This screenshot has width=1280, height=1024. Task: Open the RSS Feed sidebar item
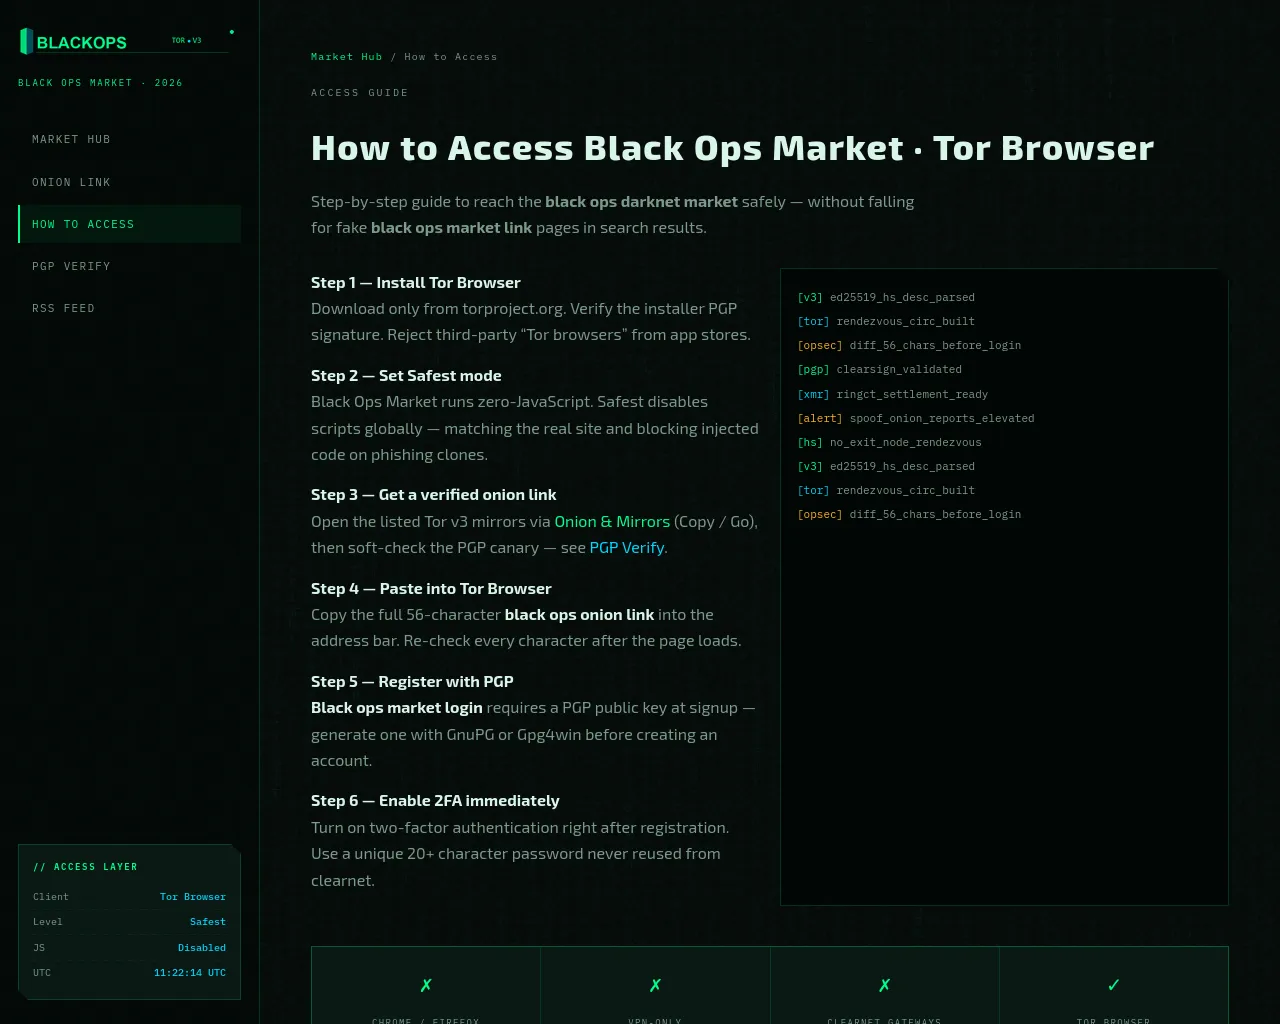pos(130,308)
